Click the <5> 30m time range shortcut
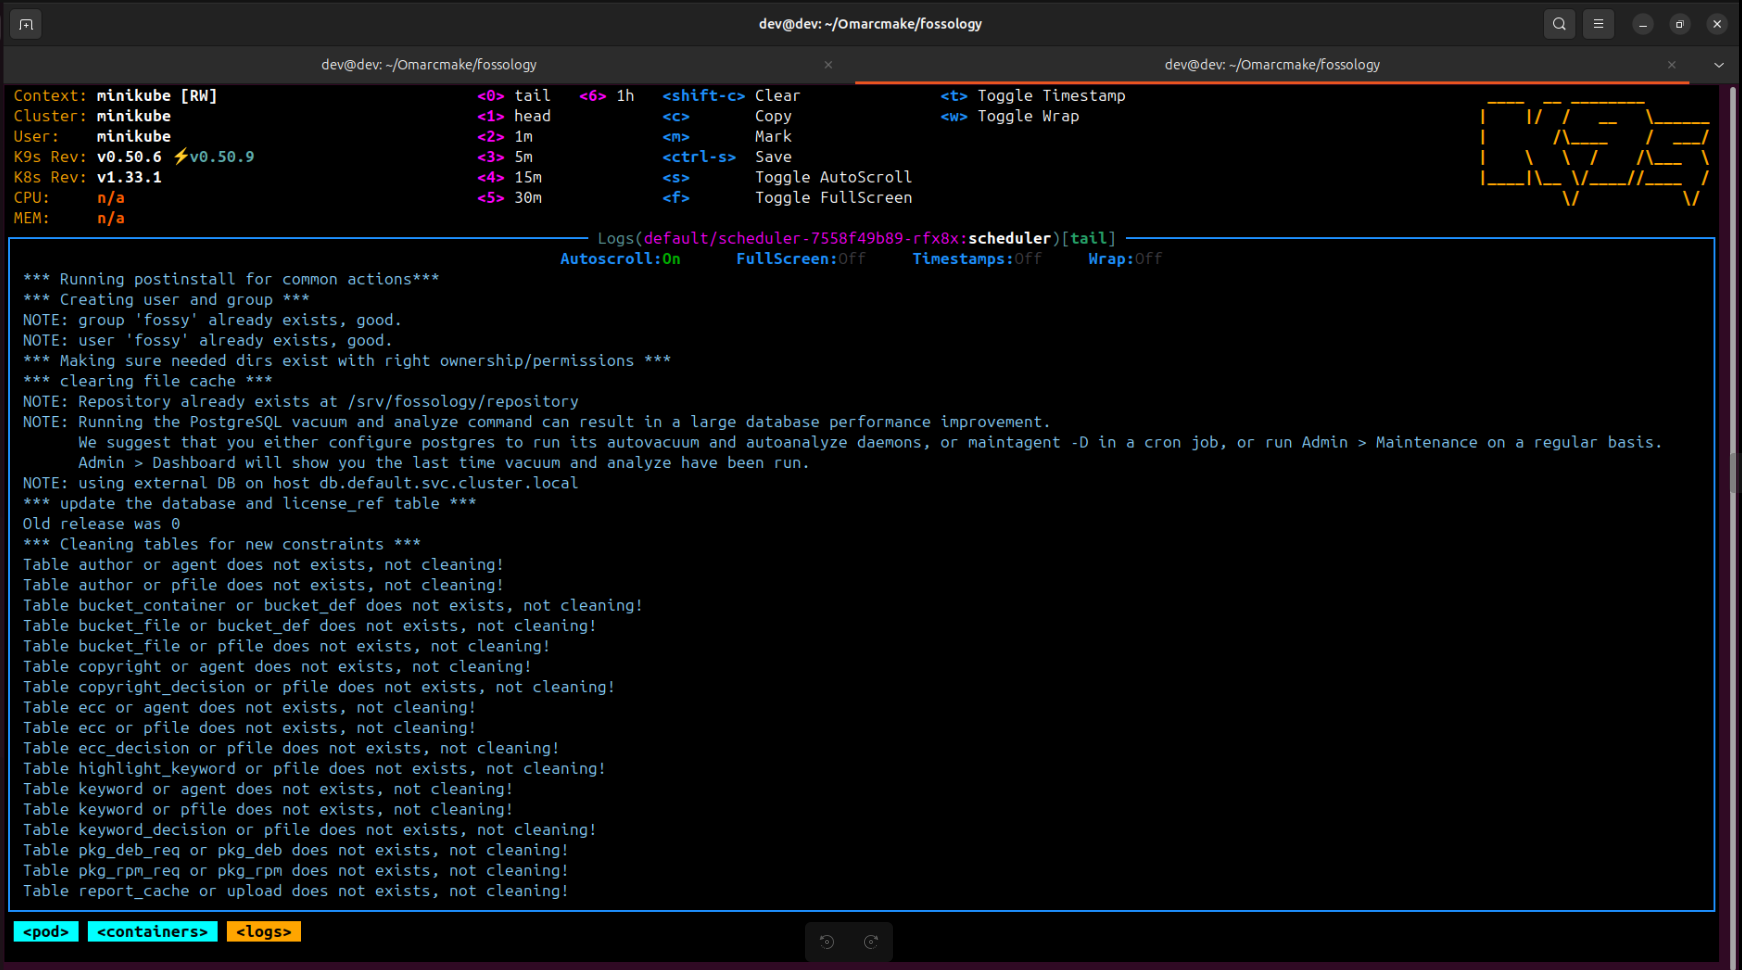Image resolution: width=1742 pixels, height=970 pixels. tap(510, 198)
